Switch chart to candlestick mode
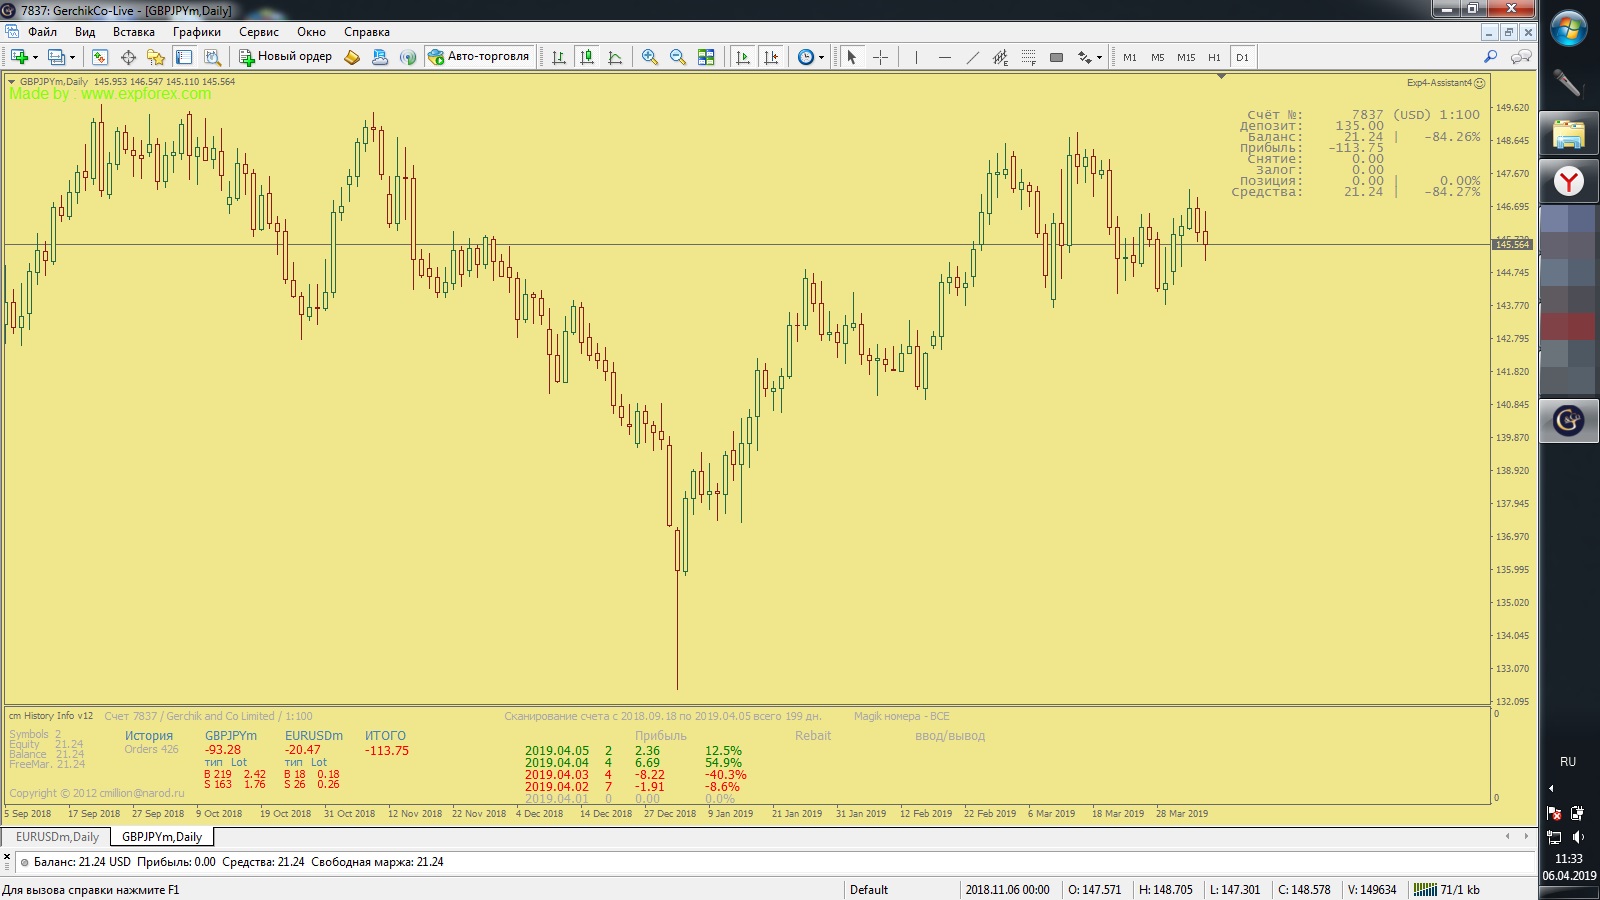This screenshot has height=900, width=1600. pos(587,57)
